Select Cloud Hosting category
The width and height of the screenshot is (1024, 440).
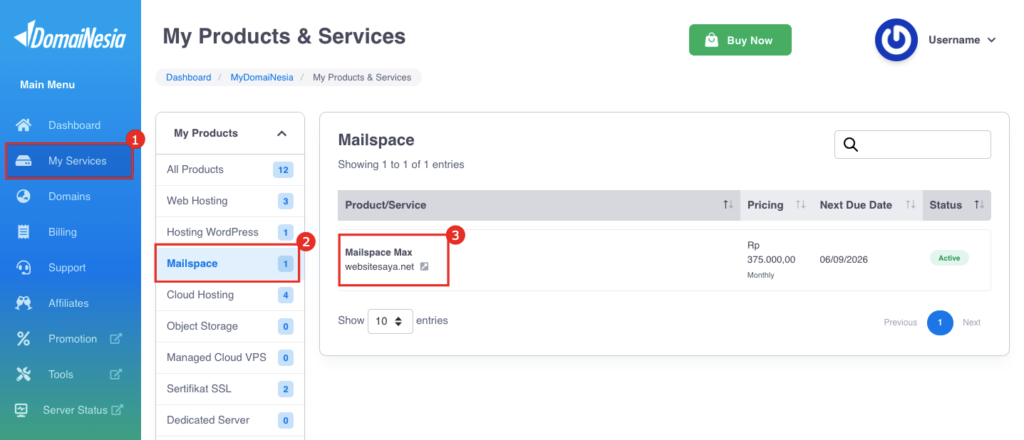230,295
